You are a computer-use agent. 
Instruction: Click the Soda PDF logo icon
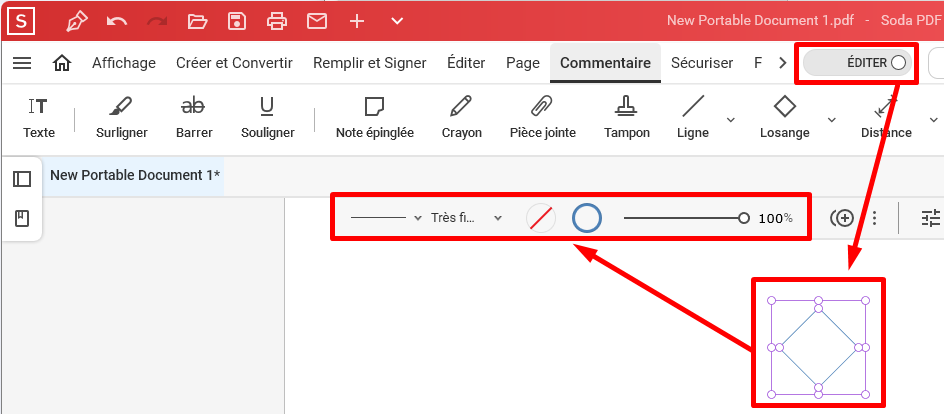tap(21, 21)
